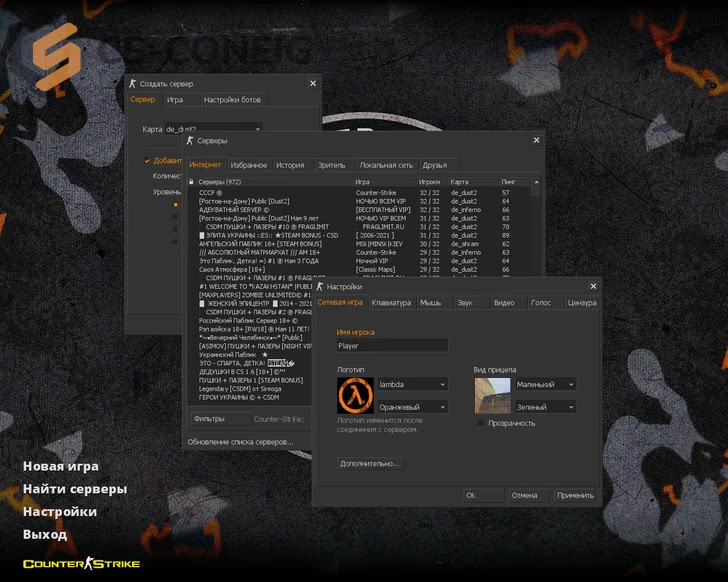This screenshot has width=728, height=582.
Task: Sort by the Пинг column header
Action: 514,182
